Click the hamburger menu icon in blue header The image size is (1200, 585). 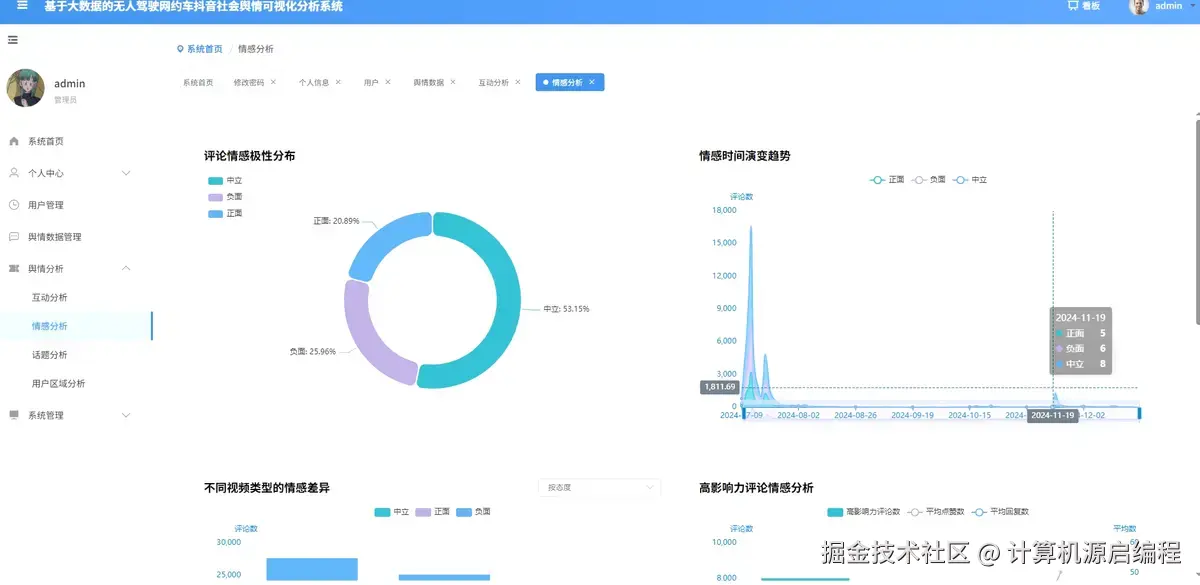coord(20,7)
